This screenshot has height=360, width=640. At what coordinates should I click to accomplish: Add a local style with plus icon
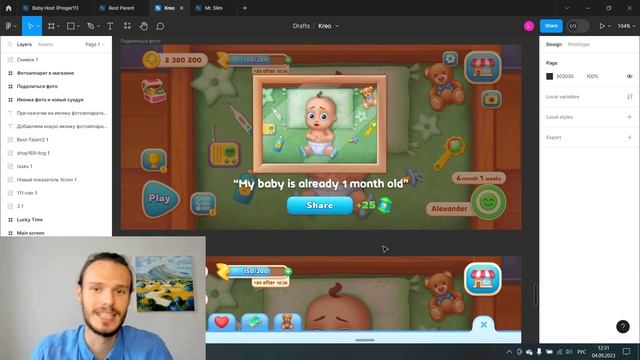point(629,117)
